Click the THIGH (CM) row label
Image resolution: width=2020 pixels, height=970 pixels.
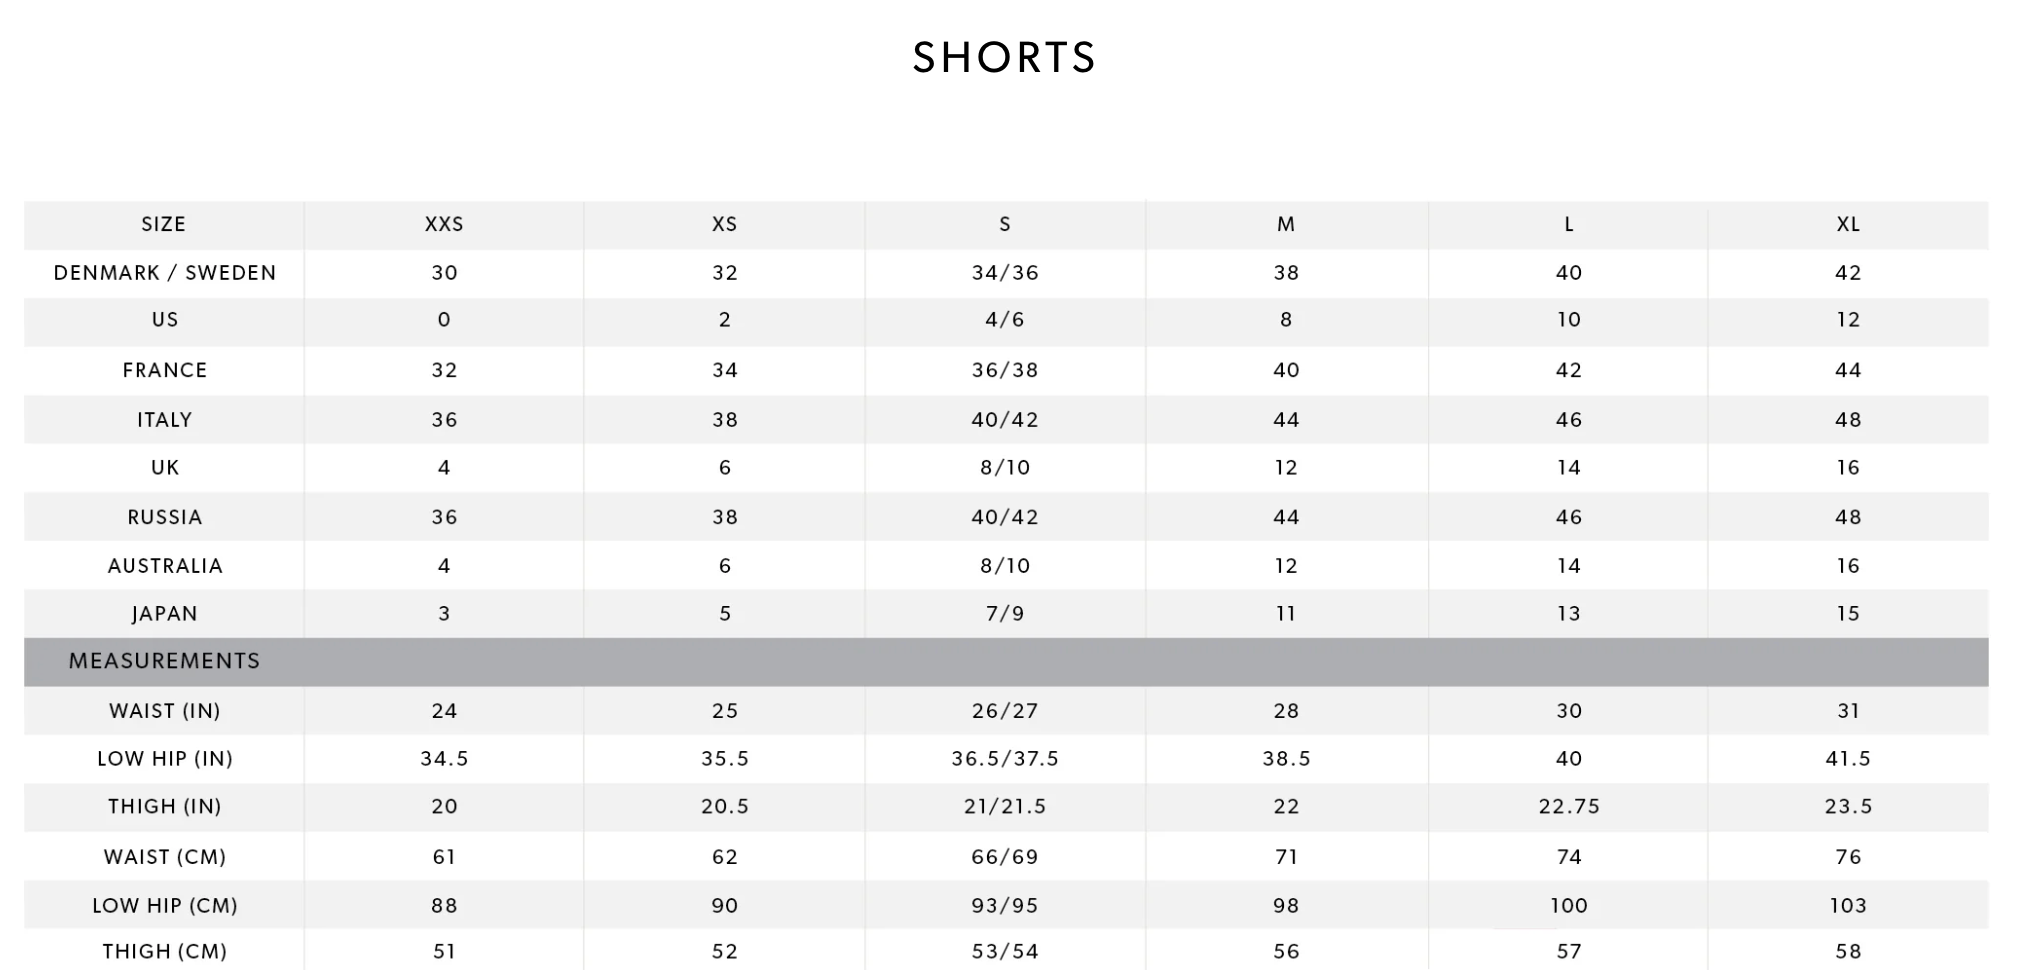pos(165,952)
